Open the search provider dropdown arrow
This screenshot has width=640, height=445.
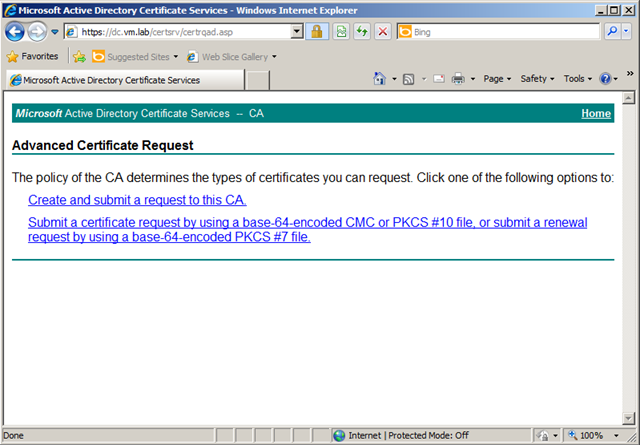pyautogui.click(x=626, y=32)
